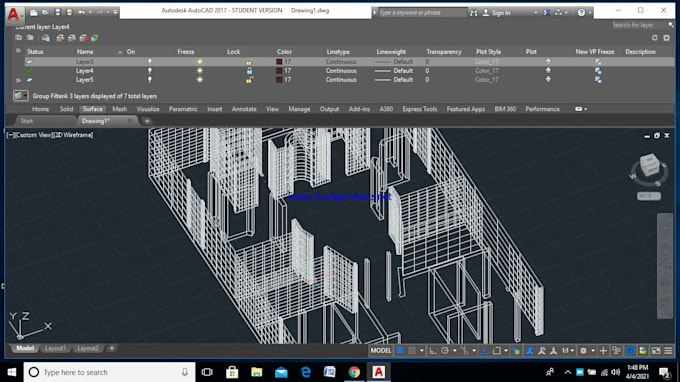The height and width of the screenshot is (382, 680).
Task: Click the Save icon in Quick Access toolbar
Action: pos(57,13)
